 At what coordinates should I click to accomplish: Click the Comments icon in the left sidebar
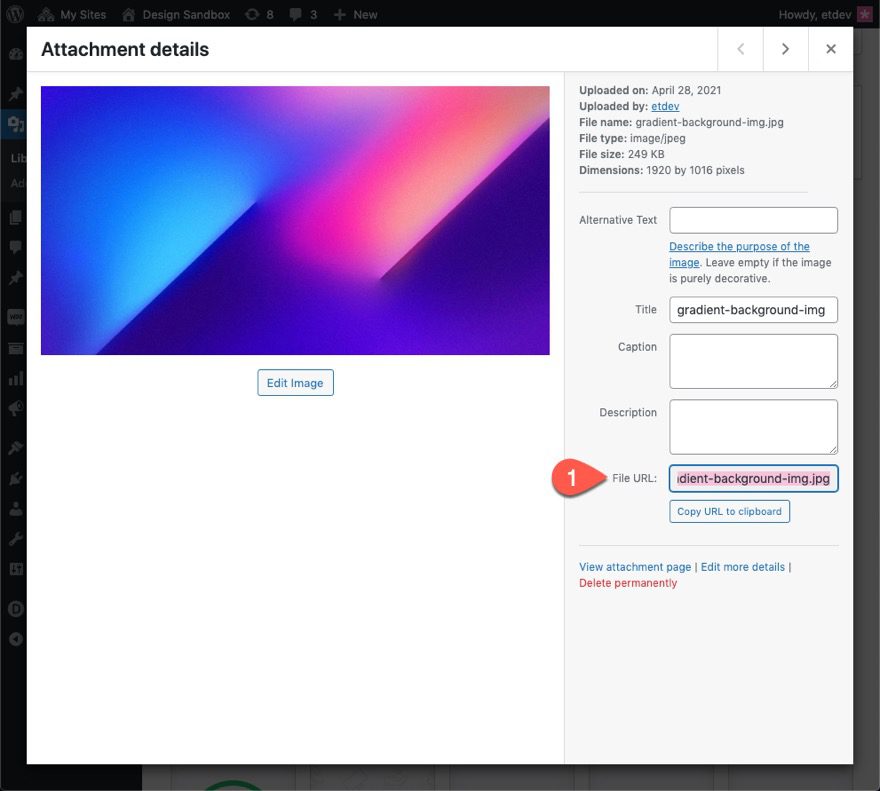pyautogui.click(x=14, y=247)
